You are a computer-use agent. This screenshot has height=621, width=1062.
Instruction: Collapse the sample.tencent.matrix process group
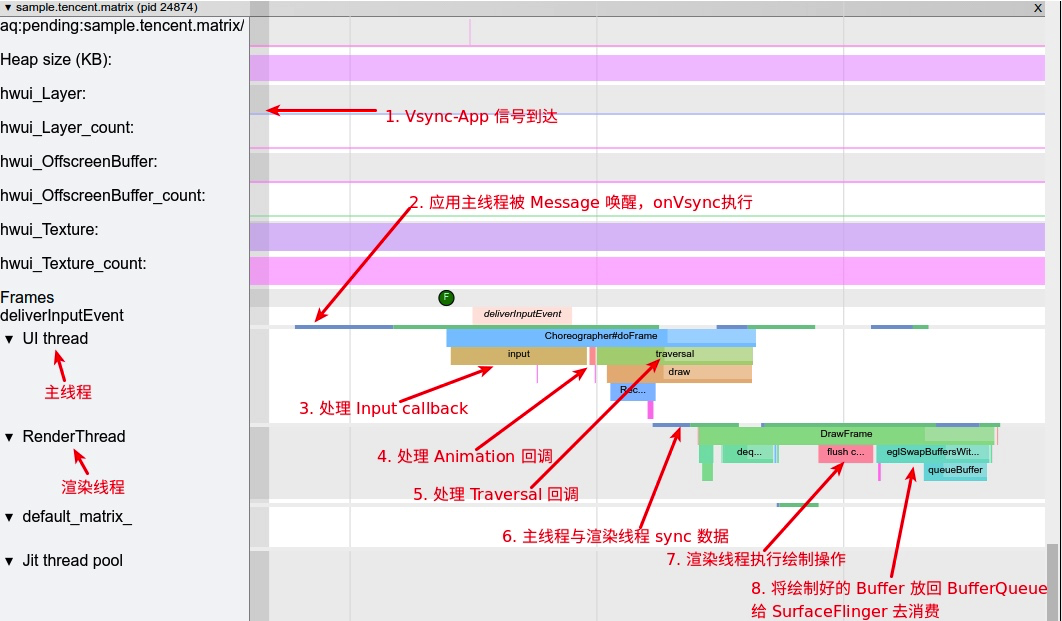(9, 7)
